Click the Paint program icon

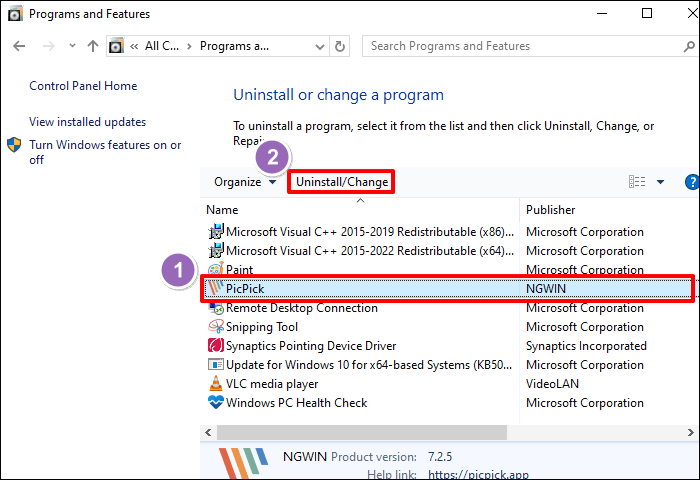coord(215,270)
